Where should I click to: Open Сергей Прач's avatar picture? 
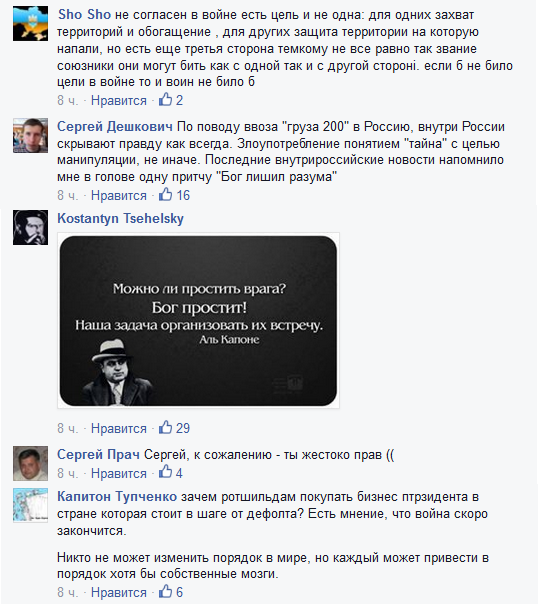31,463
